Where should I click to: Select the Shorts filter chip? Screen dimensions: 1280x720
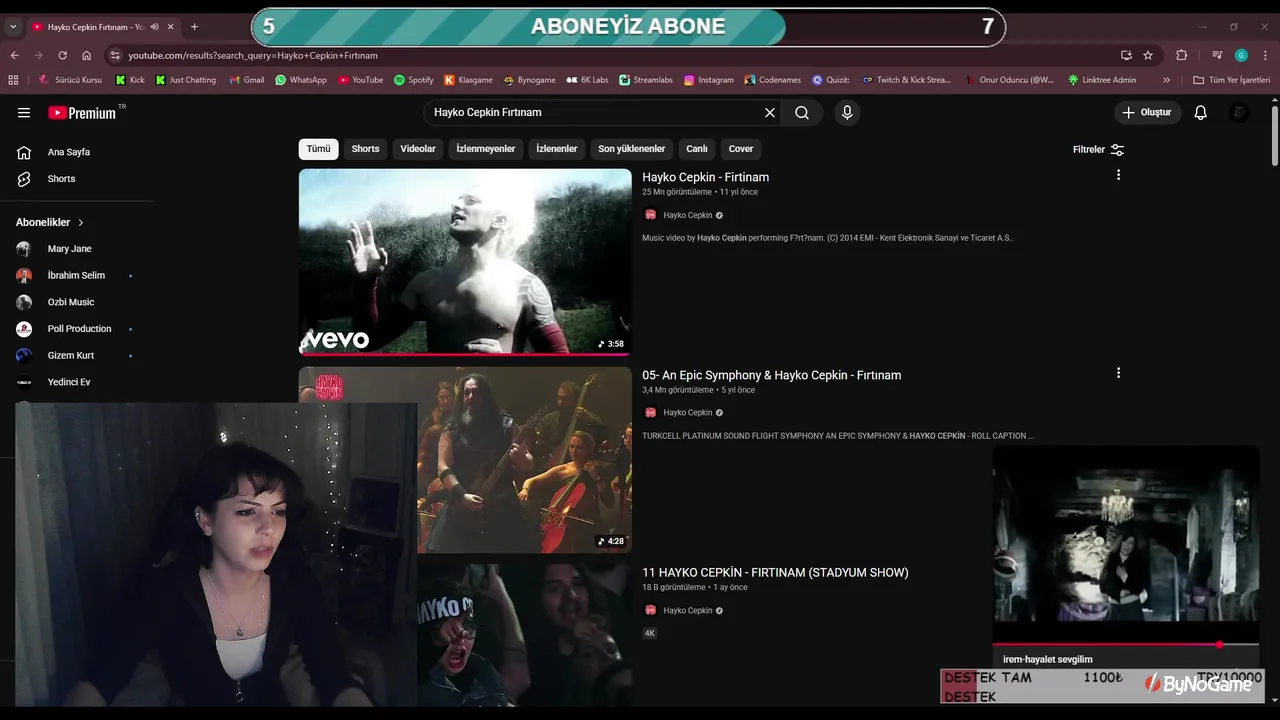(x=365, y=149)
